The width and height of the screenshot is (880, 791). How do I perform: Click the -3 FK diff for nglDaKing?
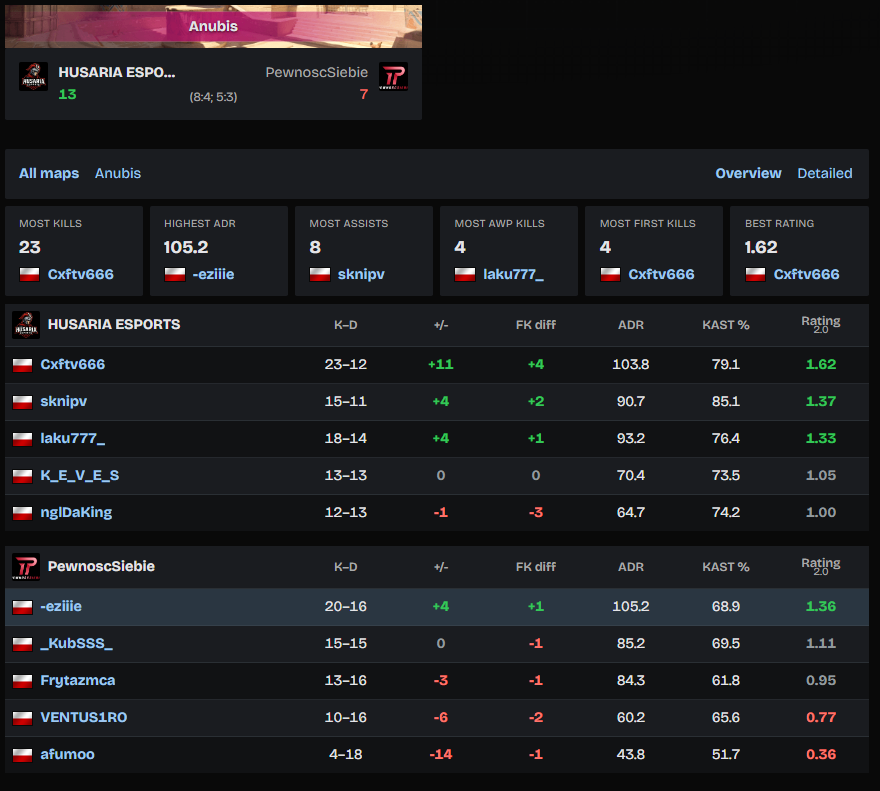pyautogui.click(x=535, y=513)
